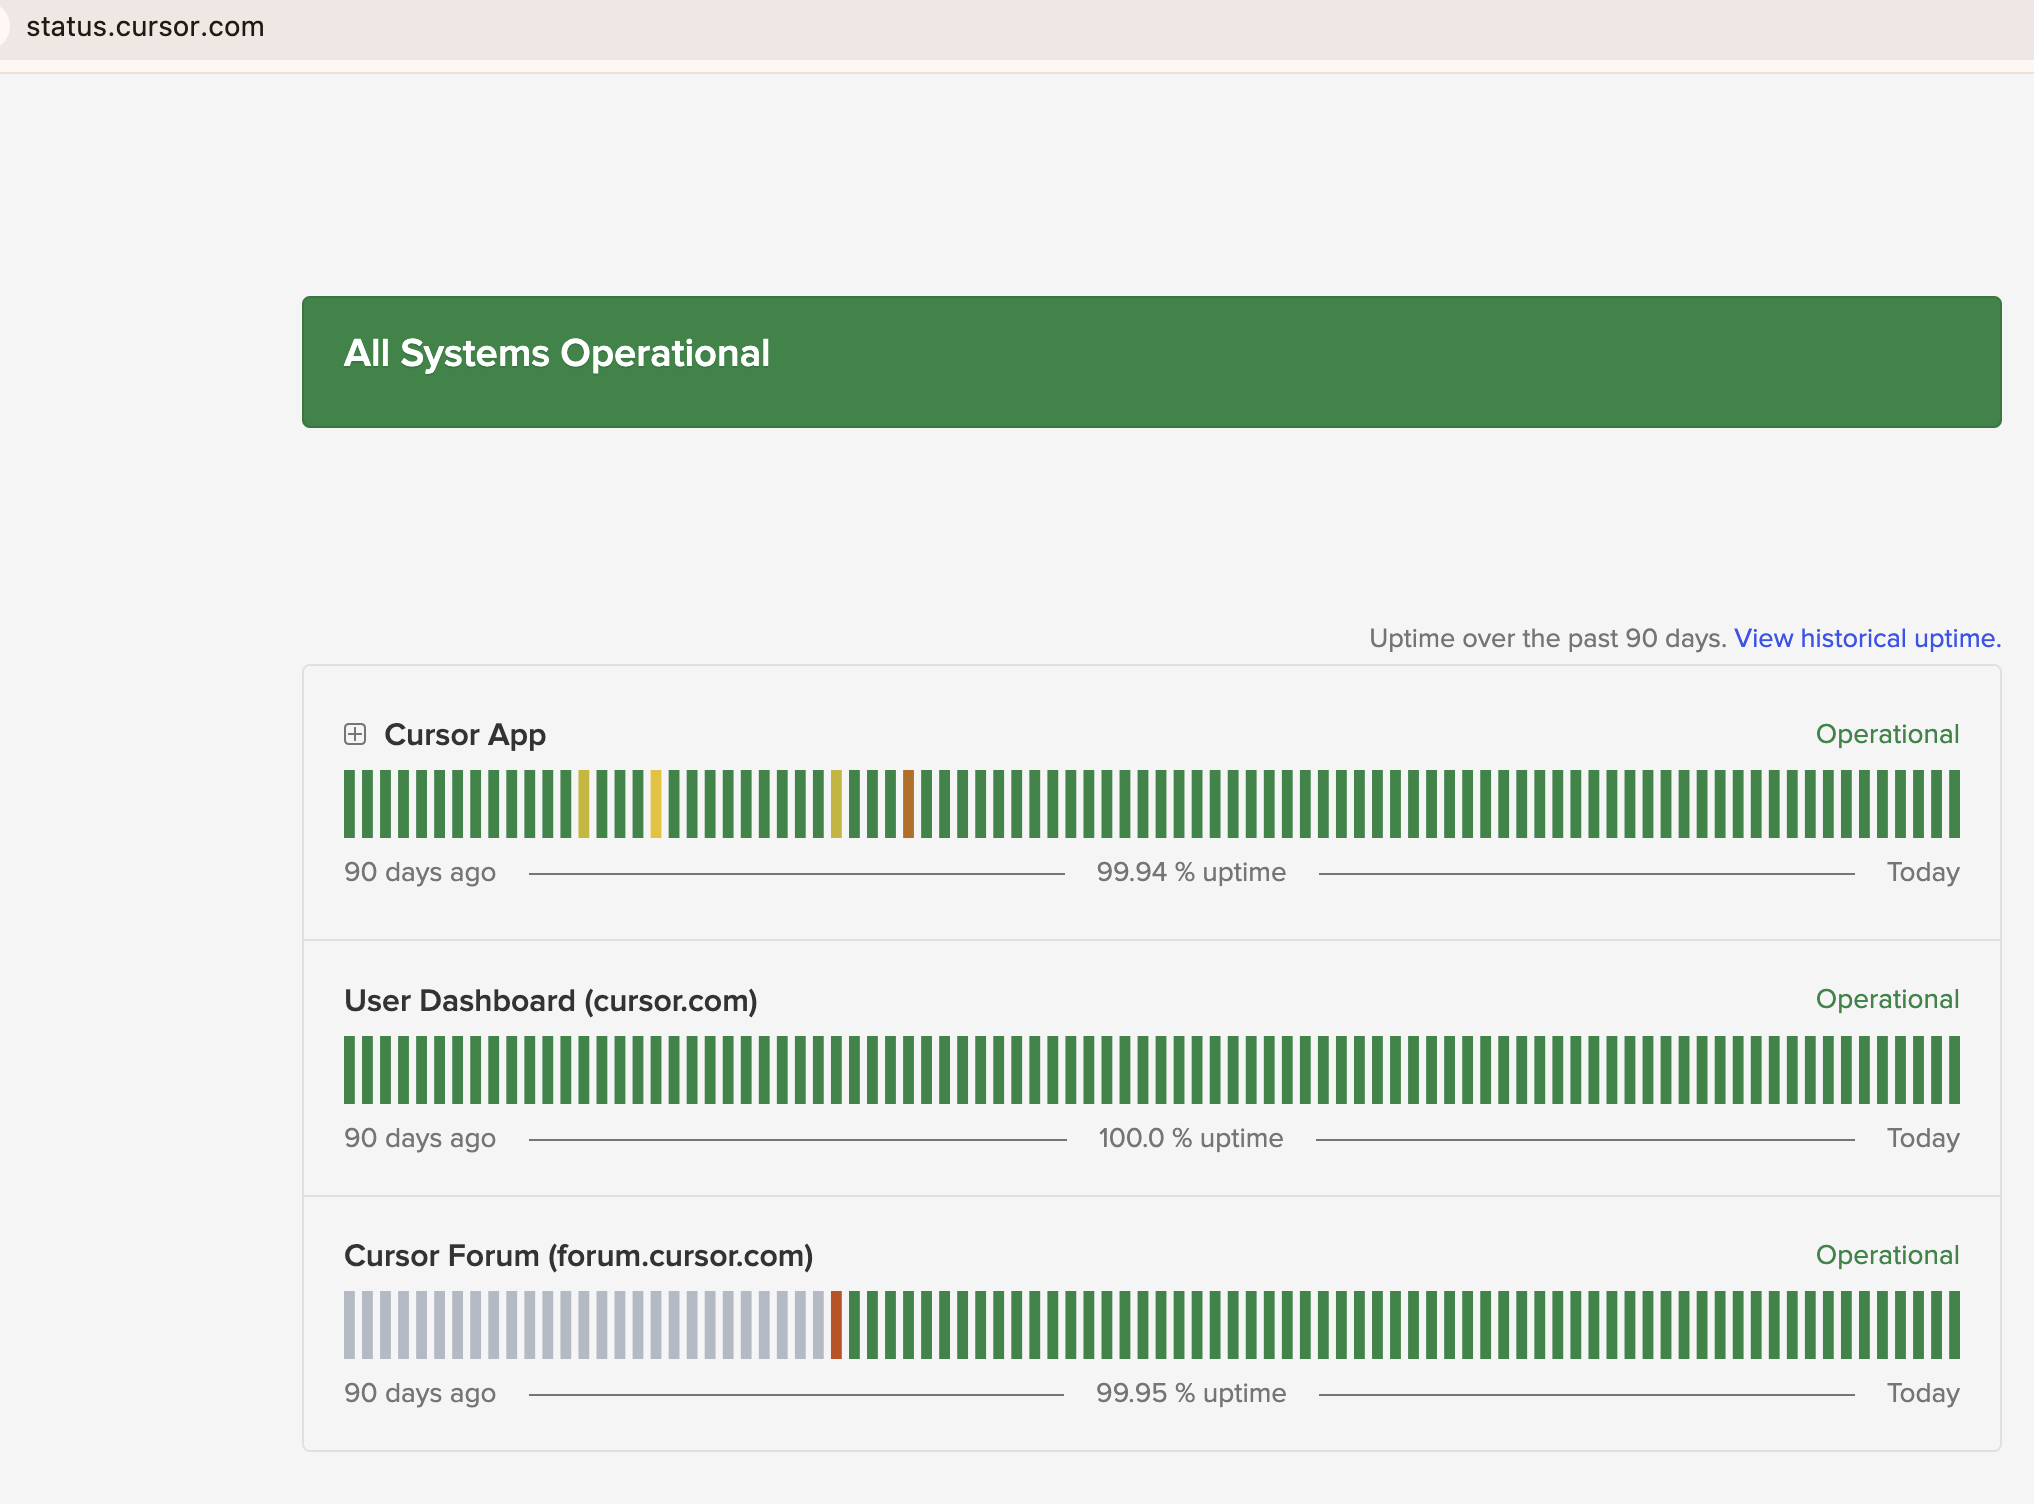The image size is (2034, 1504).
Task: Click the All Systems Operational banner
Action: tap(1151, 362)
